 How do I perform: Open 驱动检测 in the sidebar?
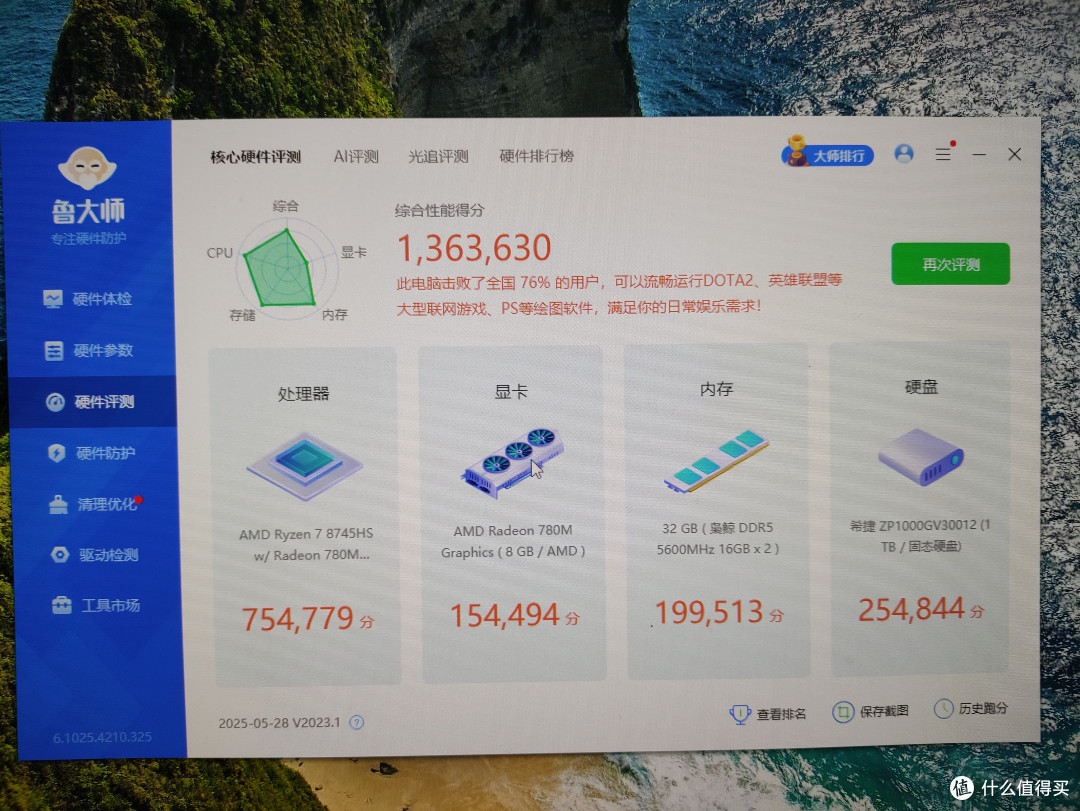pyautogui.click(x=95, y=555)
